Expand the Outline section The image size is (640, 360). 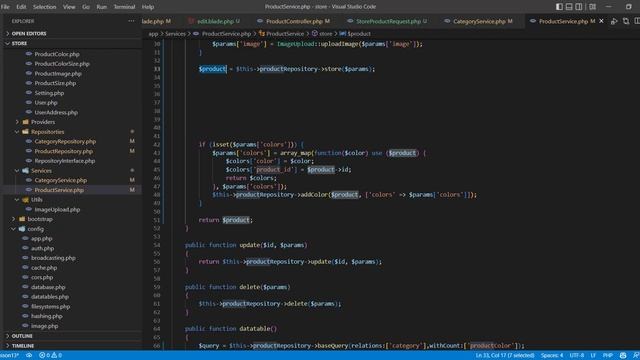pos(22,336)
